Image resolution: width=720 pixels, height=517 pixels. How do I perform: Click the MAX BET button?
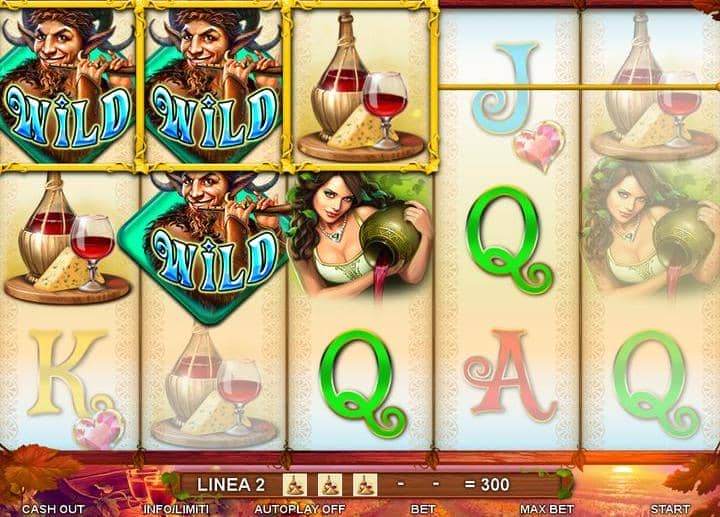pyautogui.click(x=546, y=509)
